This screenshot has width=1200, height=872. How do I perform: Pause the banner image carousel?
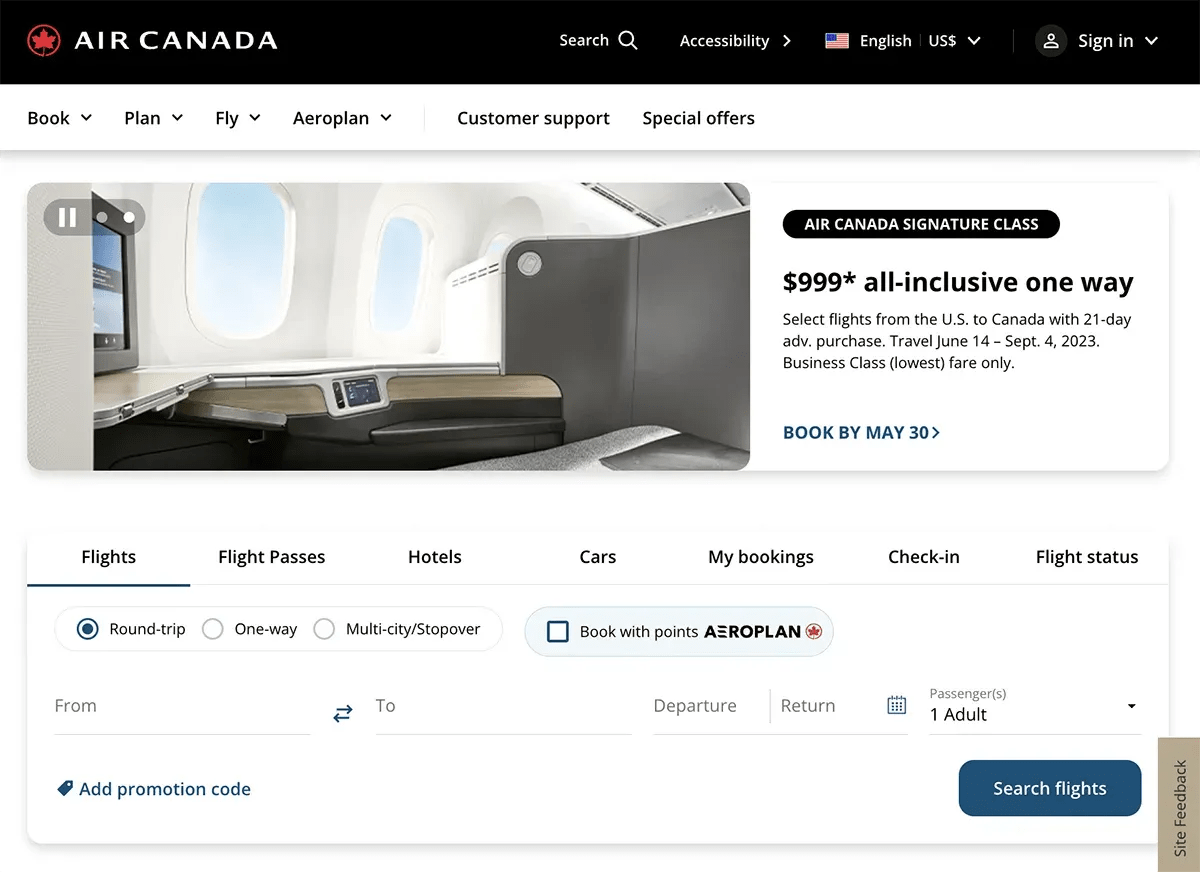[66, 217]
